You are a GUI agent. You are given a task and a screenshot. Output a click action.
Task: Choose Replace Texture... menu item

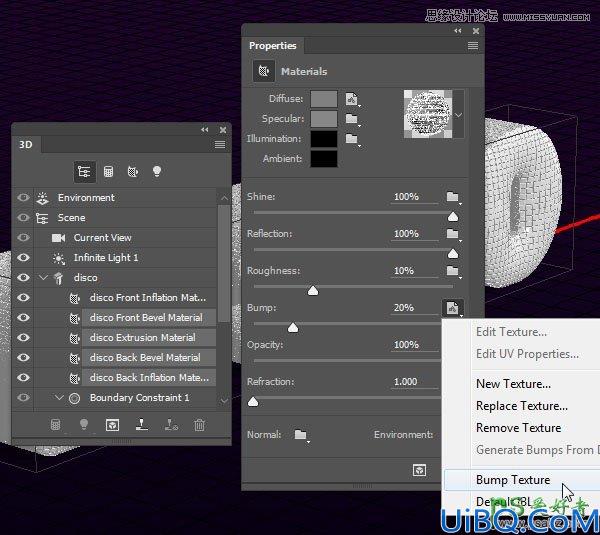click(x=522, y=406)
